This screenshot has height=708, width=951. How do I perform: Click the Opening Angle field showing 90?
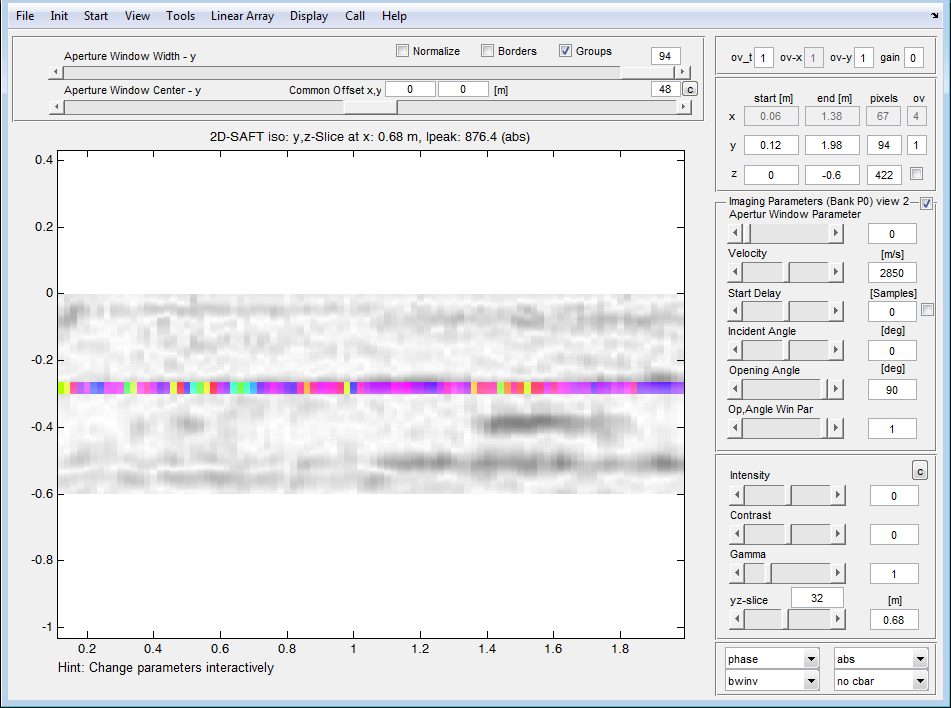pyautogui.click(x=892, y=389)
